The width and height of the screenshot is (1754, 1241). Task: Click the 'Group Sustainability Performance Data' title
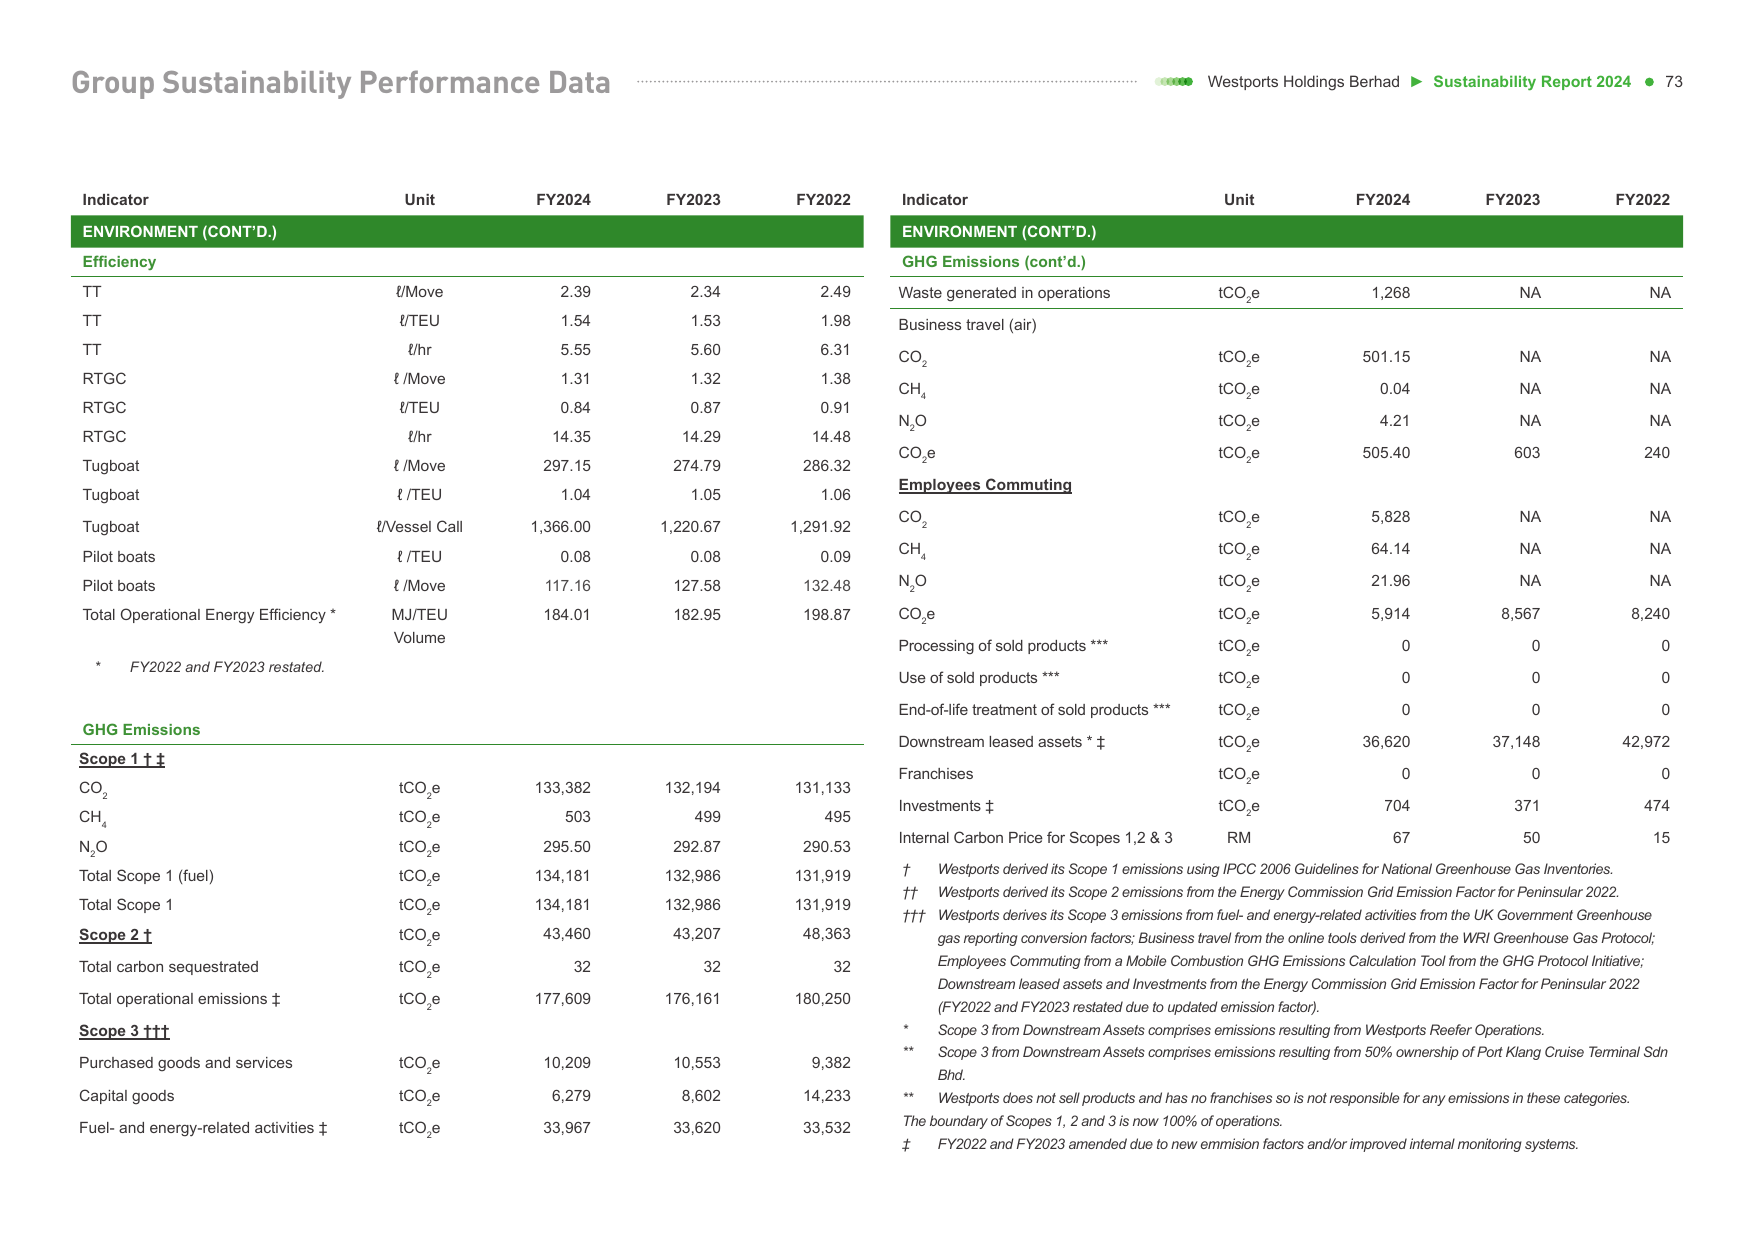point(341,82)
